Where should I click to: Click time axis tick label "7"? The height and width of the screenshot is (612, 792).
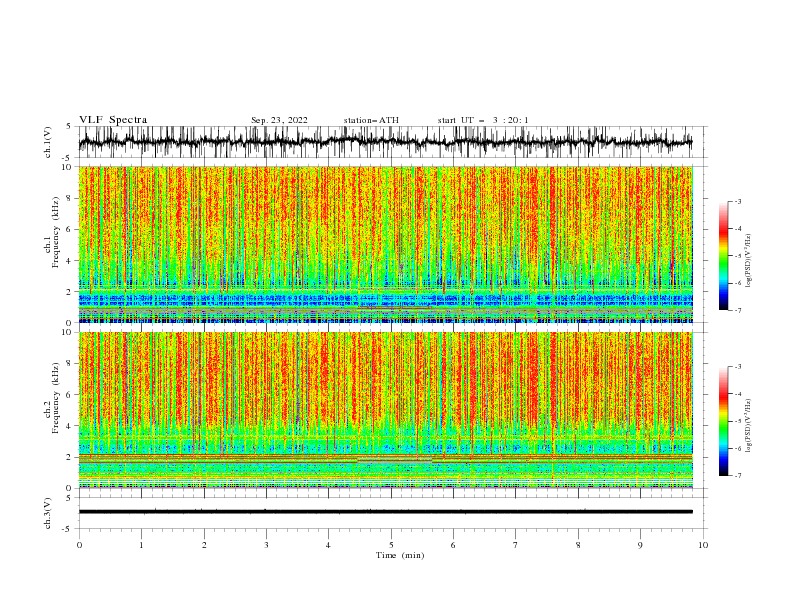tap(516, 545)
